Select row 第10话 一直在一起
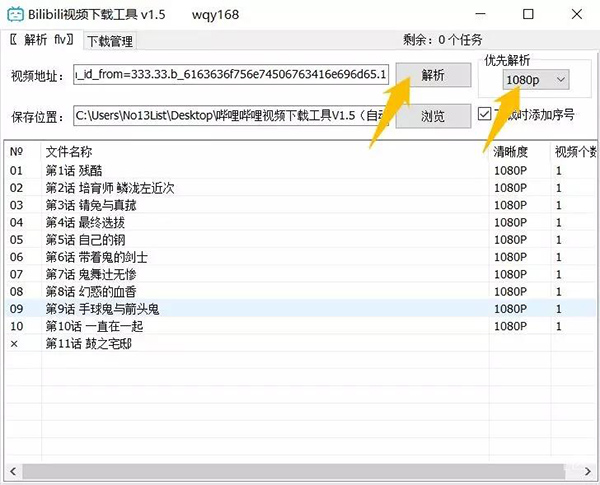Image resolution: width=600 pixels, height=485 pixels. [301, 326]
